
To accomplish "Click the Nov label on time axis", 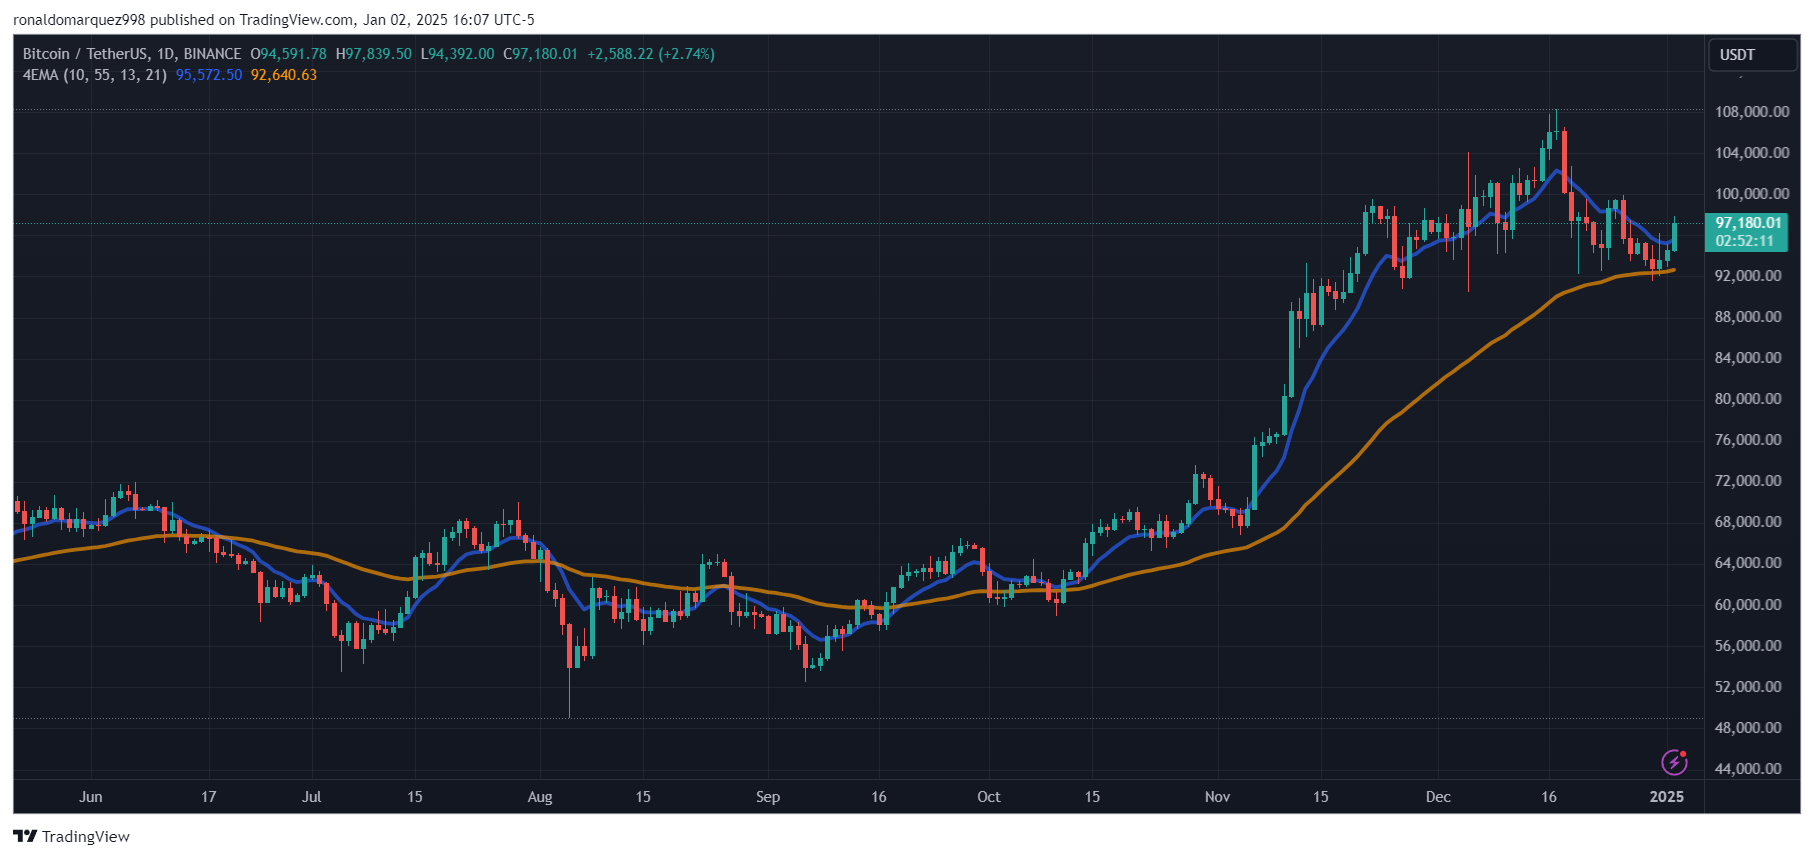I will click(x=1217, y=797).
